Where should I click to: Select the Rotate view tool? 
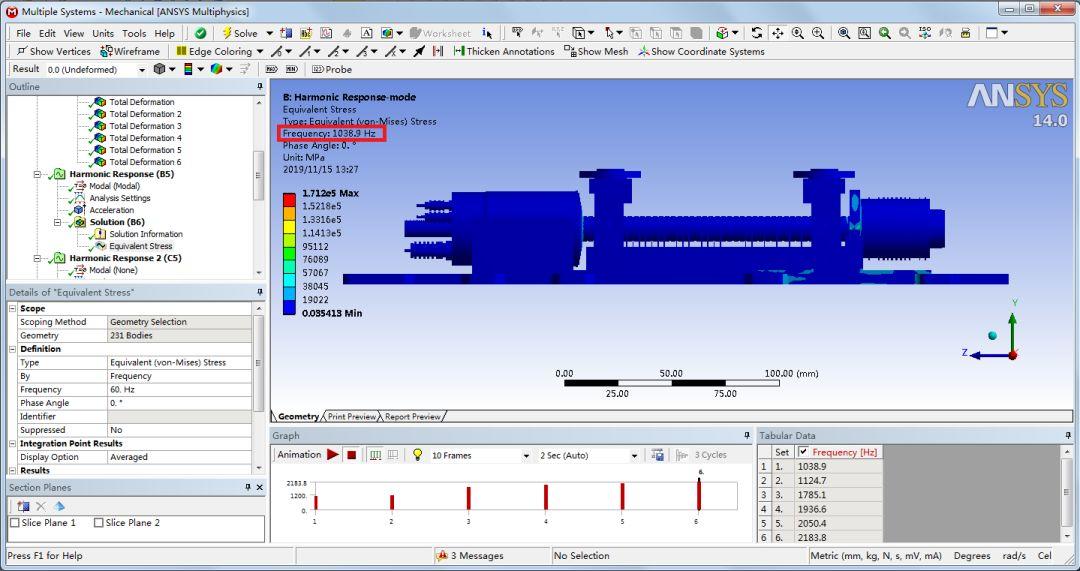(x=757, y=33)
